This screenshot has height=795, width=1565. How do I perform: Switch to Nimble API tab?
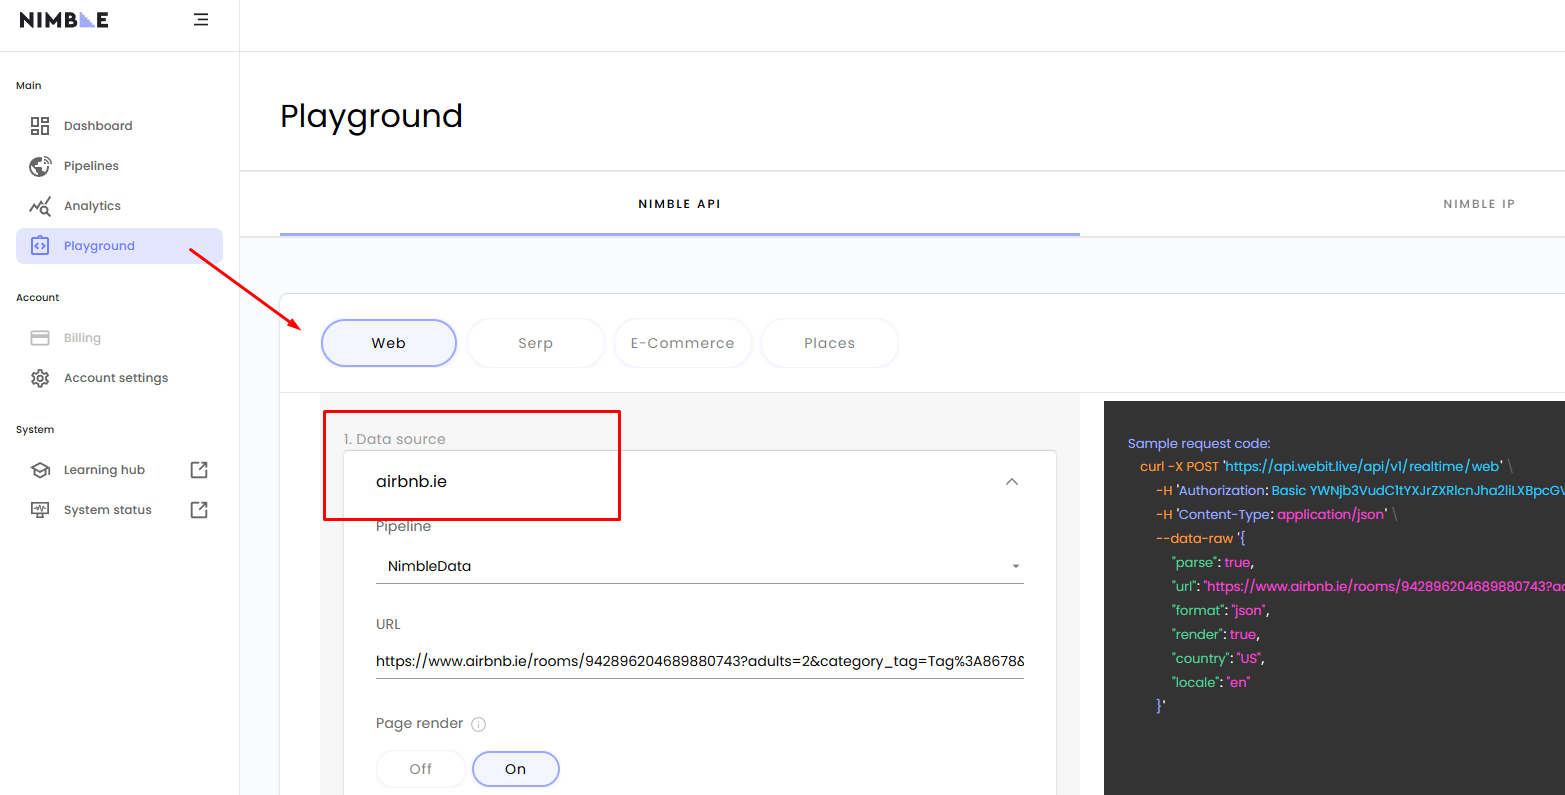point(680,204)
